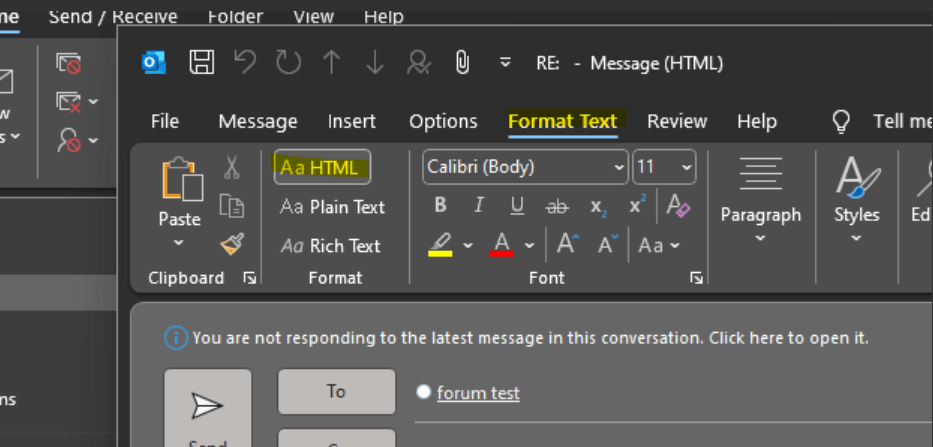Image resolution: width=933 pixels, height=447 pixels.
Task: Open the Font dialog launcher
Action: (696, 278)
